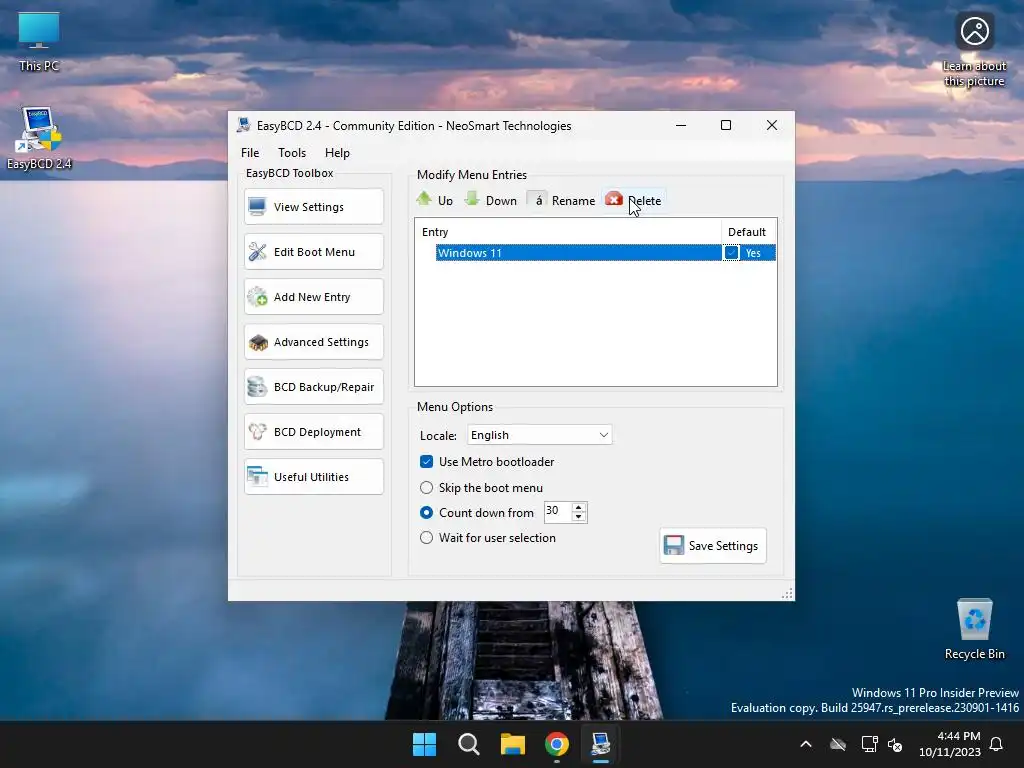
Task: Select the Recycle Bin desktop icon
Action: pos(974,629)
